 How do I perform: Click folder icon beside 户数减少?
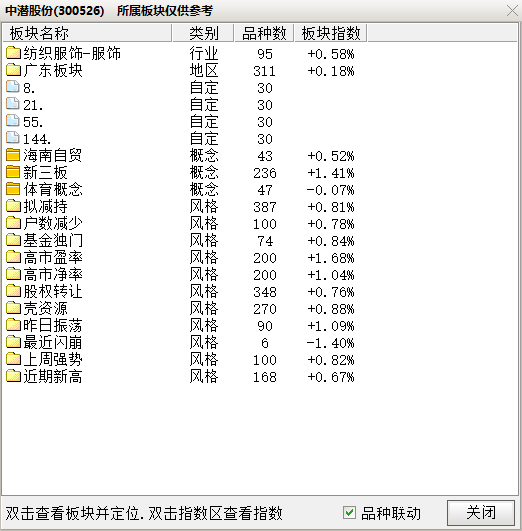13,222
